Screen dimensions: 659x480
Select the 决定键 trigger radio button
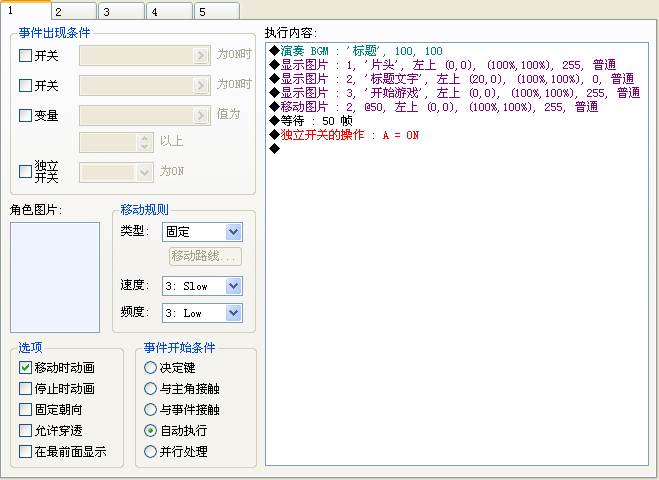[x=150, y=367]
